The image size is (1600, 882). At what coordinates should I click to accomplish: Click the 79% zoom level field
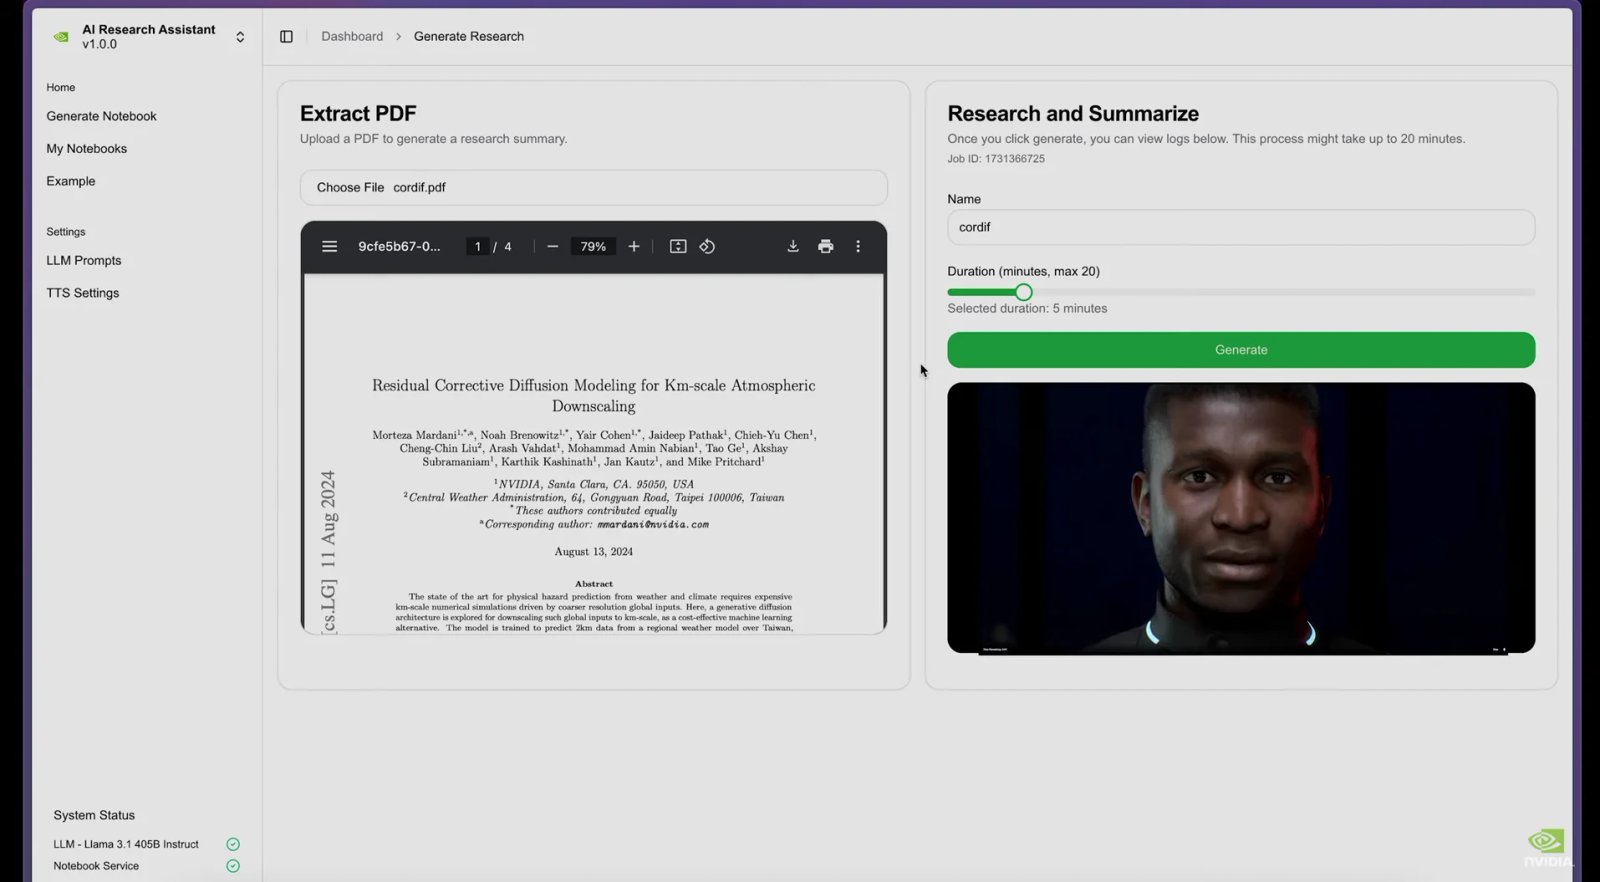point(593,247)
